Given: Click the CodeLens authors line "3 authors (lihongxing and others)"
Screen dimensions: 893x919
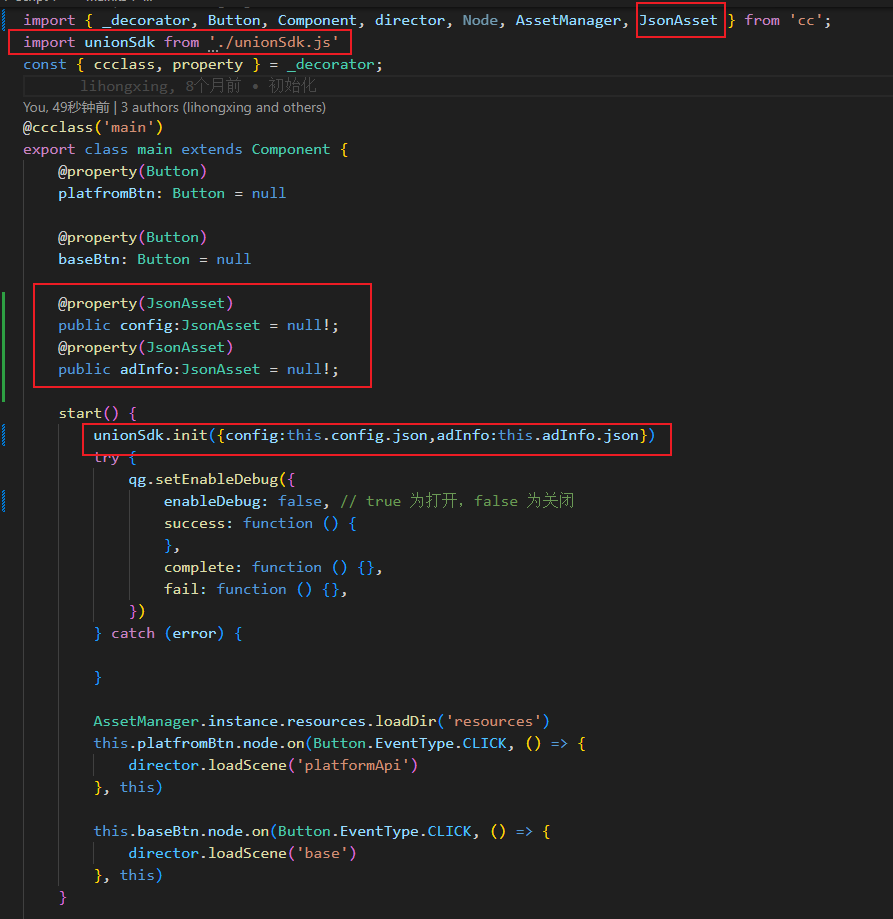Looking at the screenshot, I should (x=224, y=107).
